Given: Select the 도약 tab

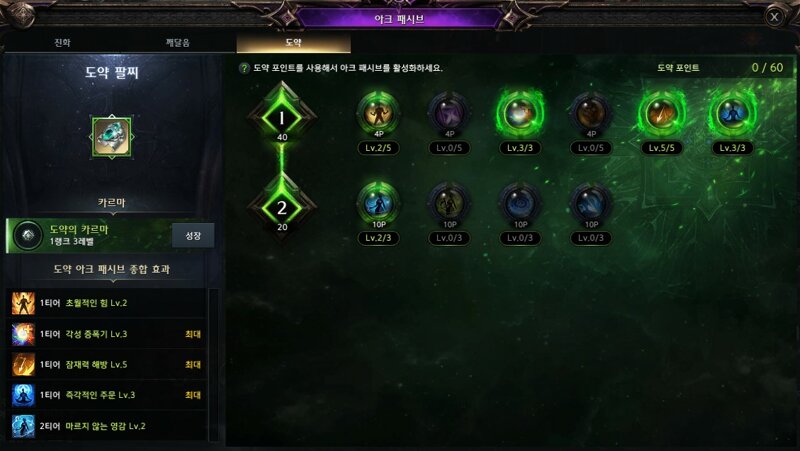Looking at the screenshot, I should point(293,42).
